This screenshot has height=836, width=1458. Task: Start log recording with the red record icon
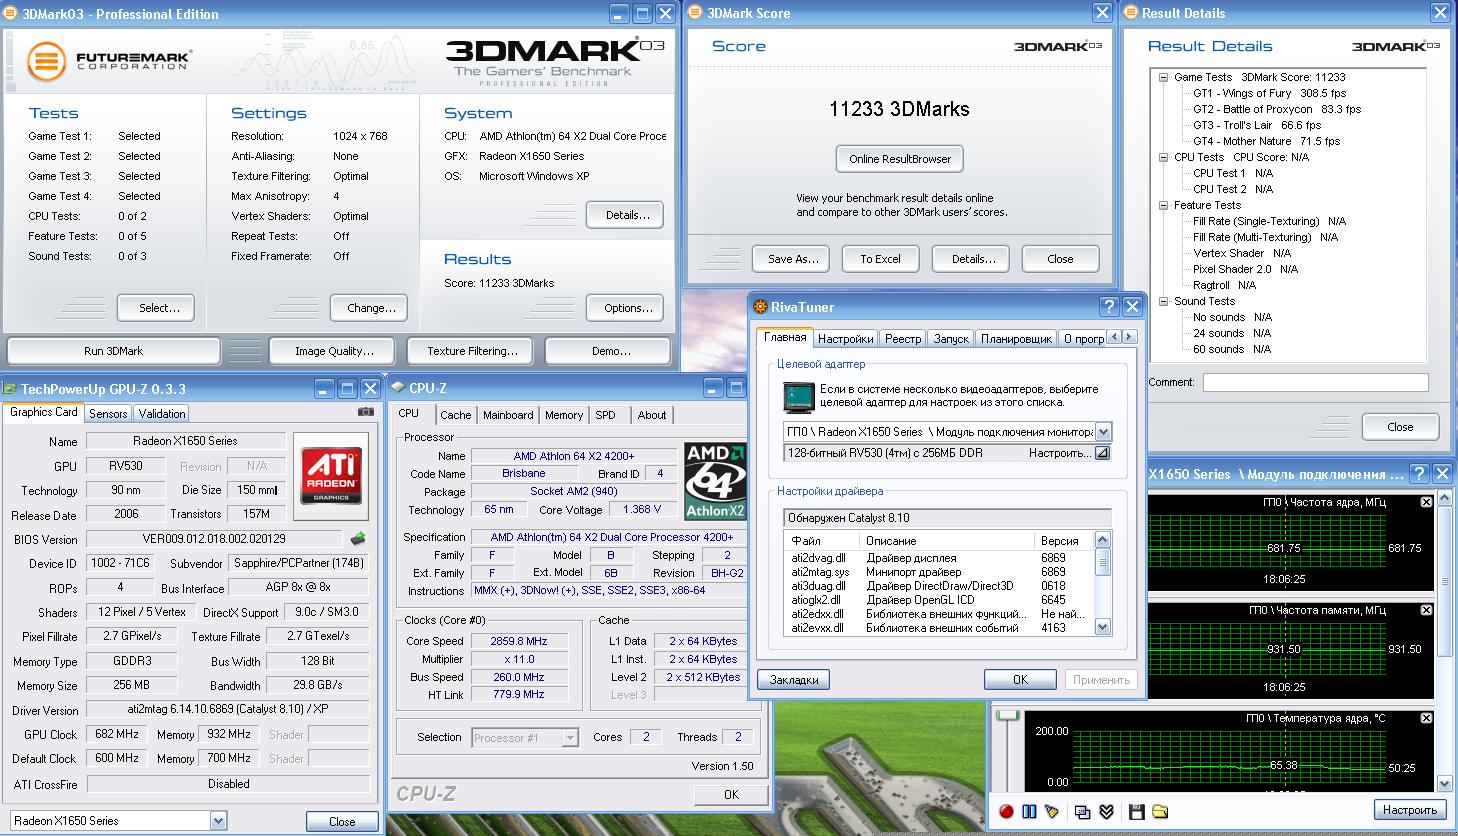tap(1008, 811)
